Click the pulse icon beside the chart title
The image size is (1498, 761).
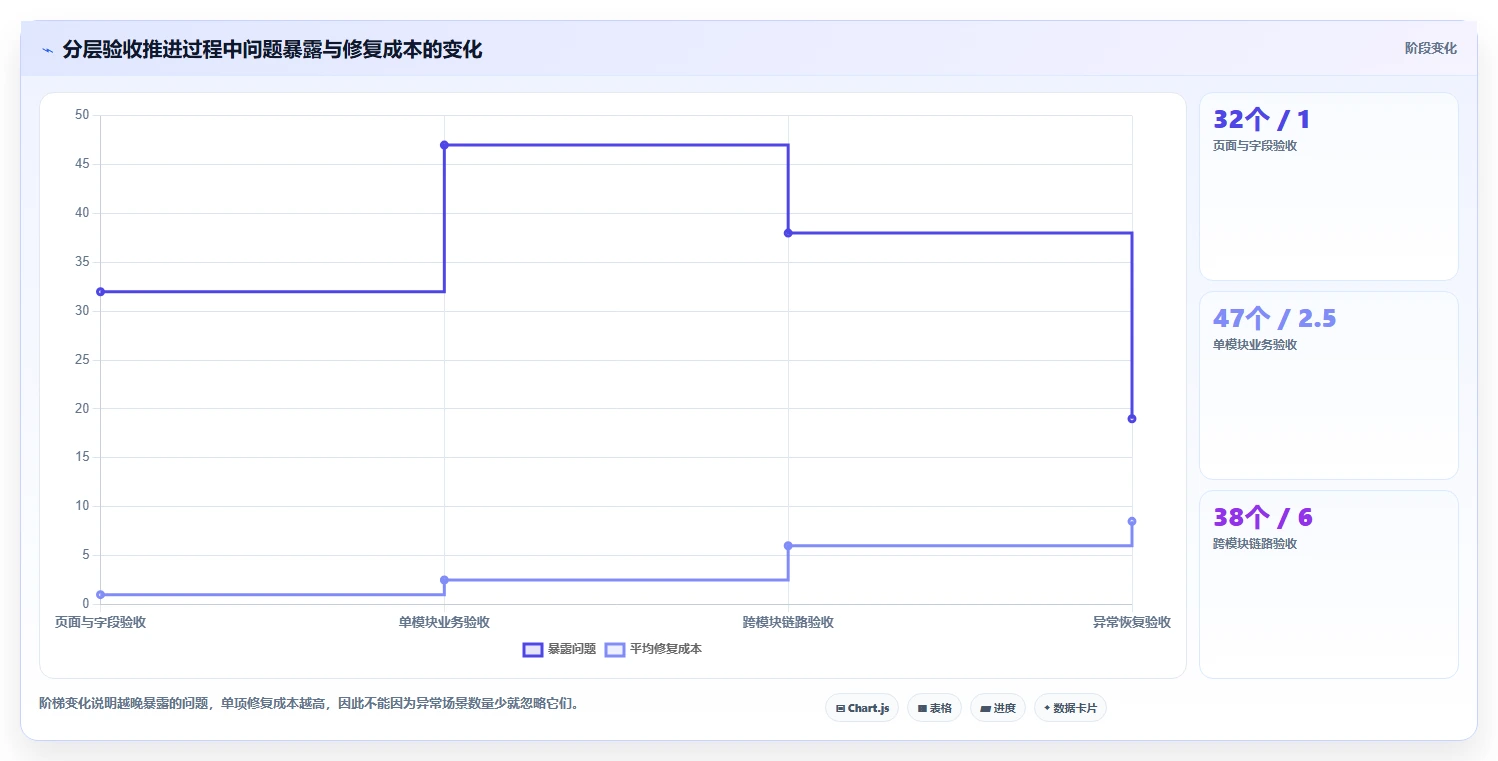[x=47, y=50]
